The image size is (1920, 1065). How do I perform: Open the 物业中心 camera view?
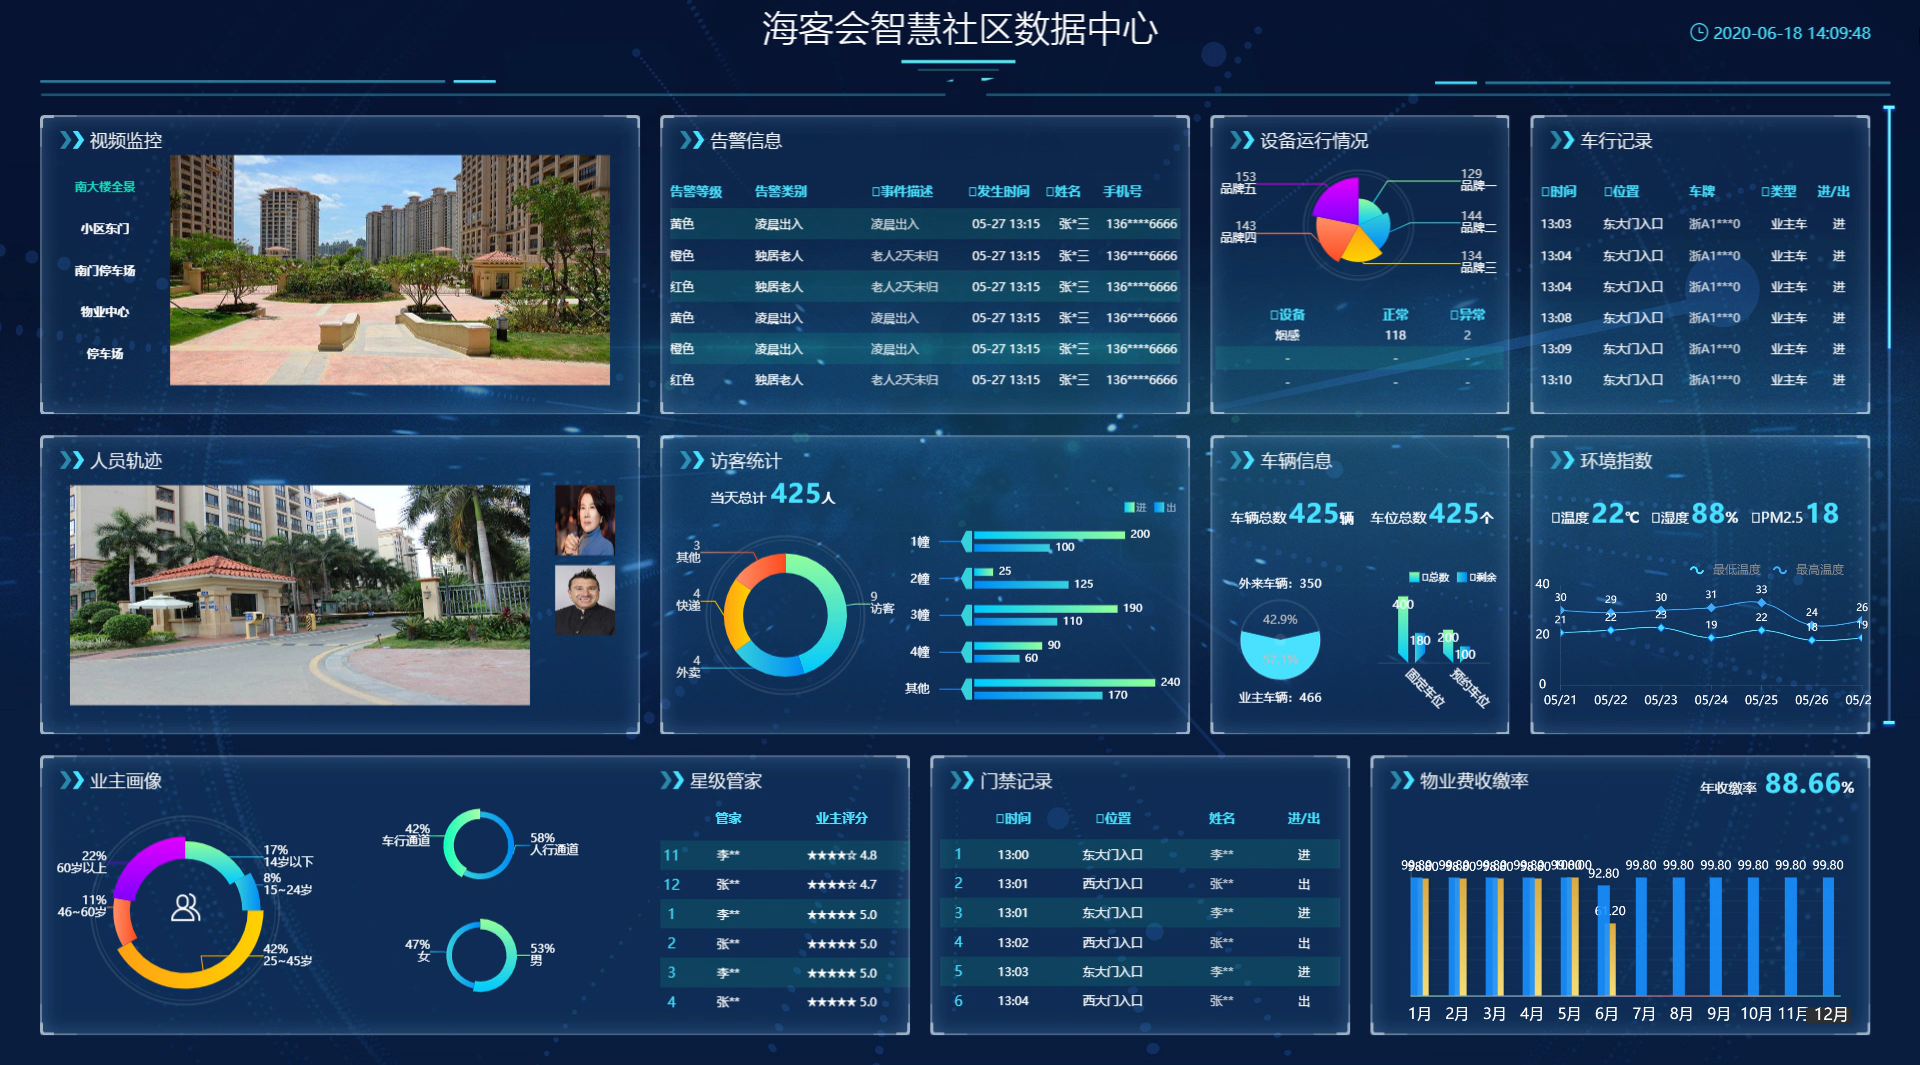(105, 311)
